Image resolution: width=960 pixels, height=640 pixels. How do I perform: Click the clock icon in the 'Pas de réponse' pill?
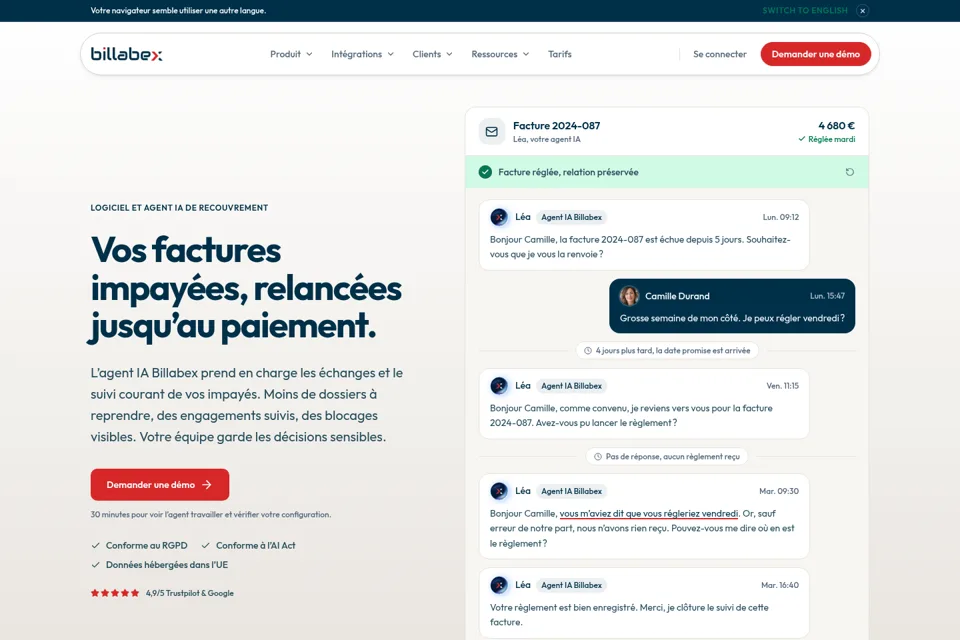598,457
